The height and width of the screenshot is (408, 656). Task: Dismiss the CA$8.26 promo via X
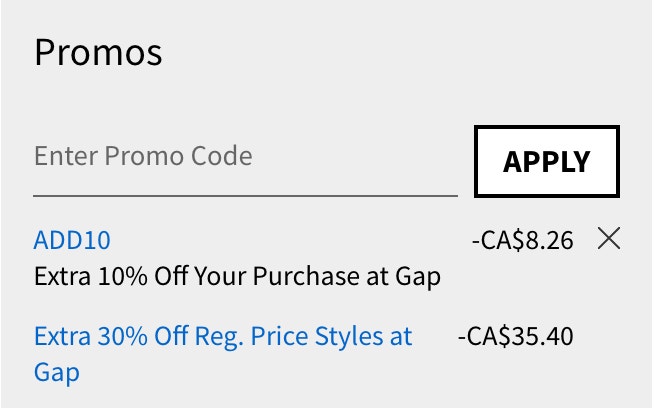(x=609, y=239)
